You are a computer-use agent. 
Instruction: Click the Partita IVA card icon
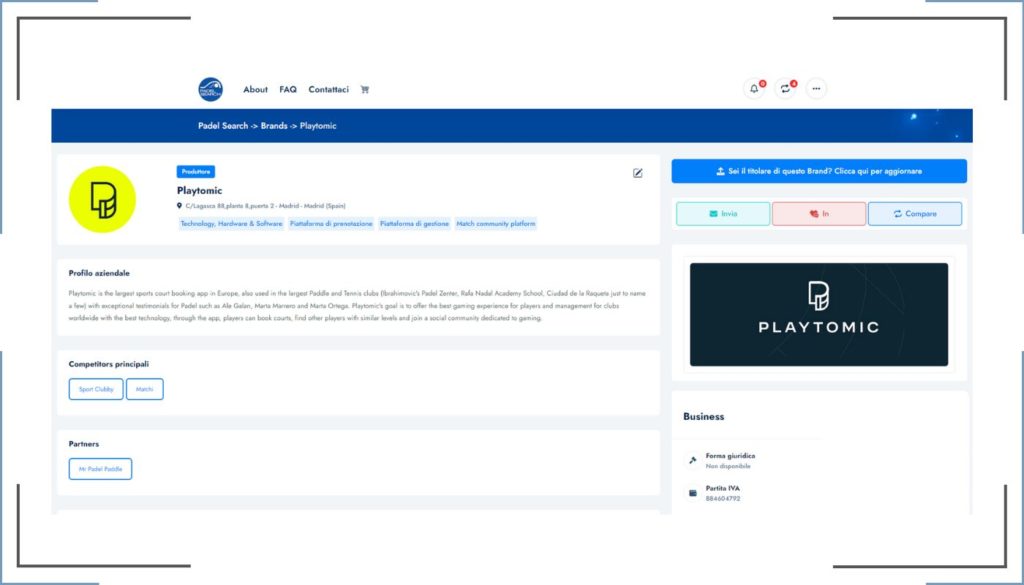coord(693,493)
